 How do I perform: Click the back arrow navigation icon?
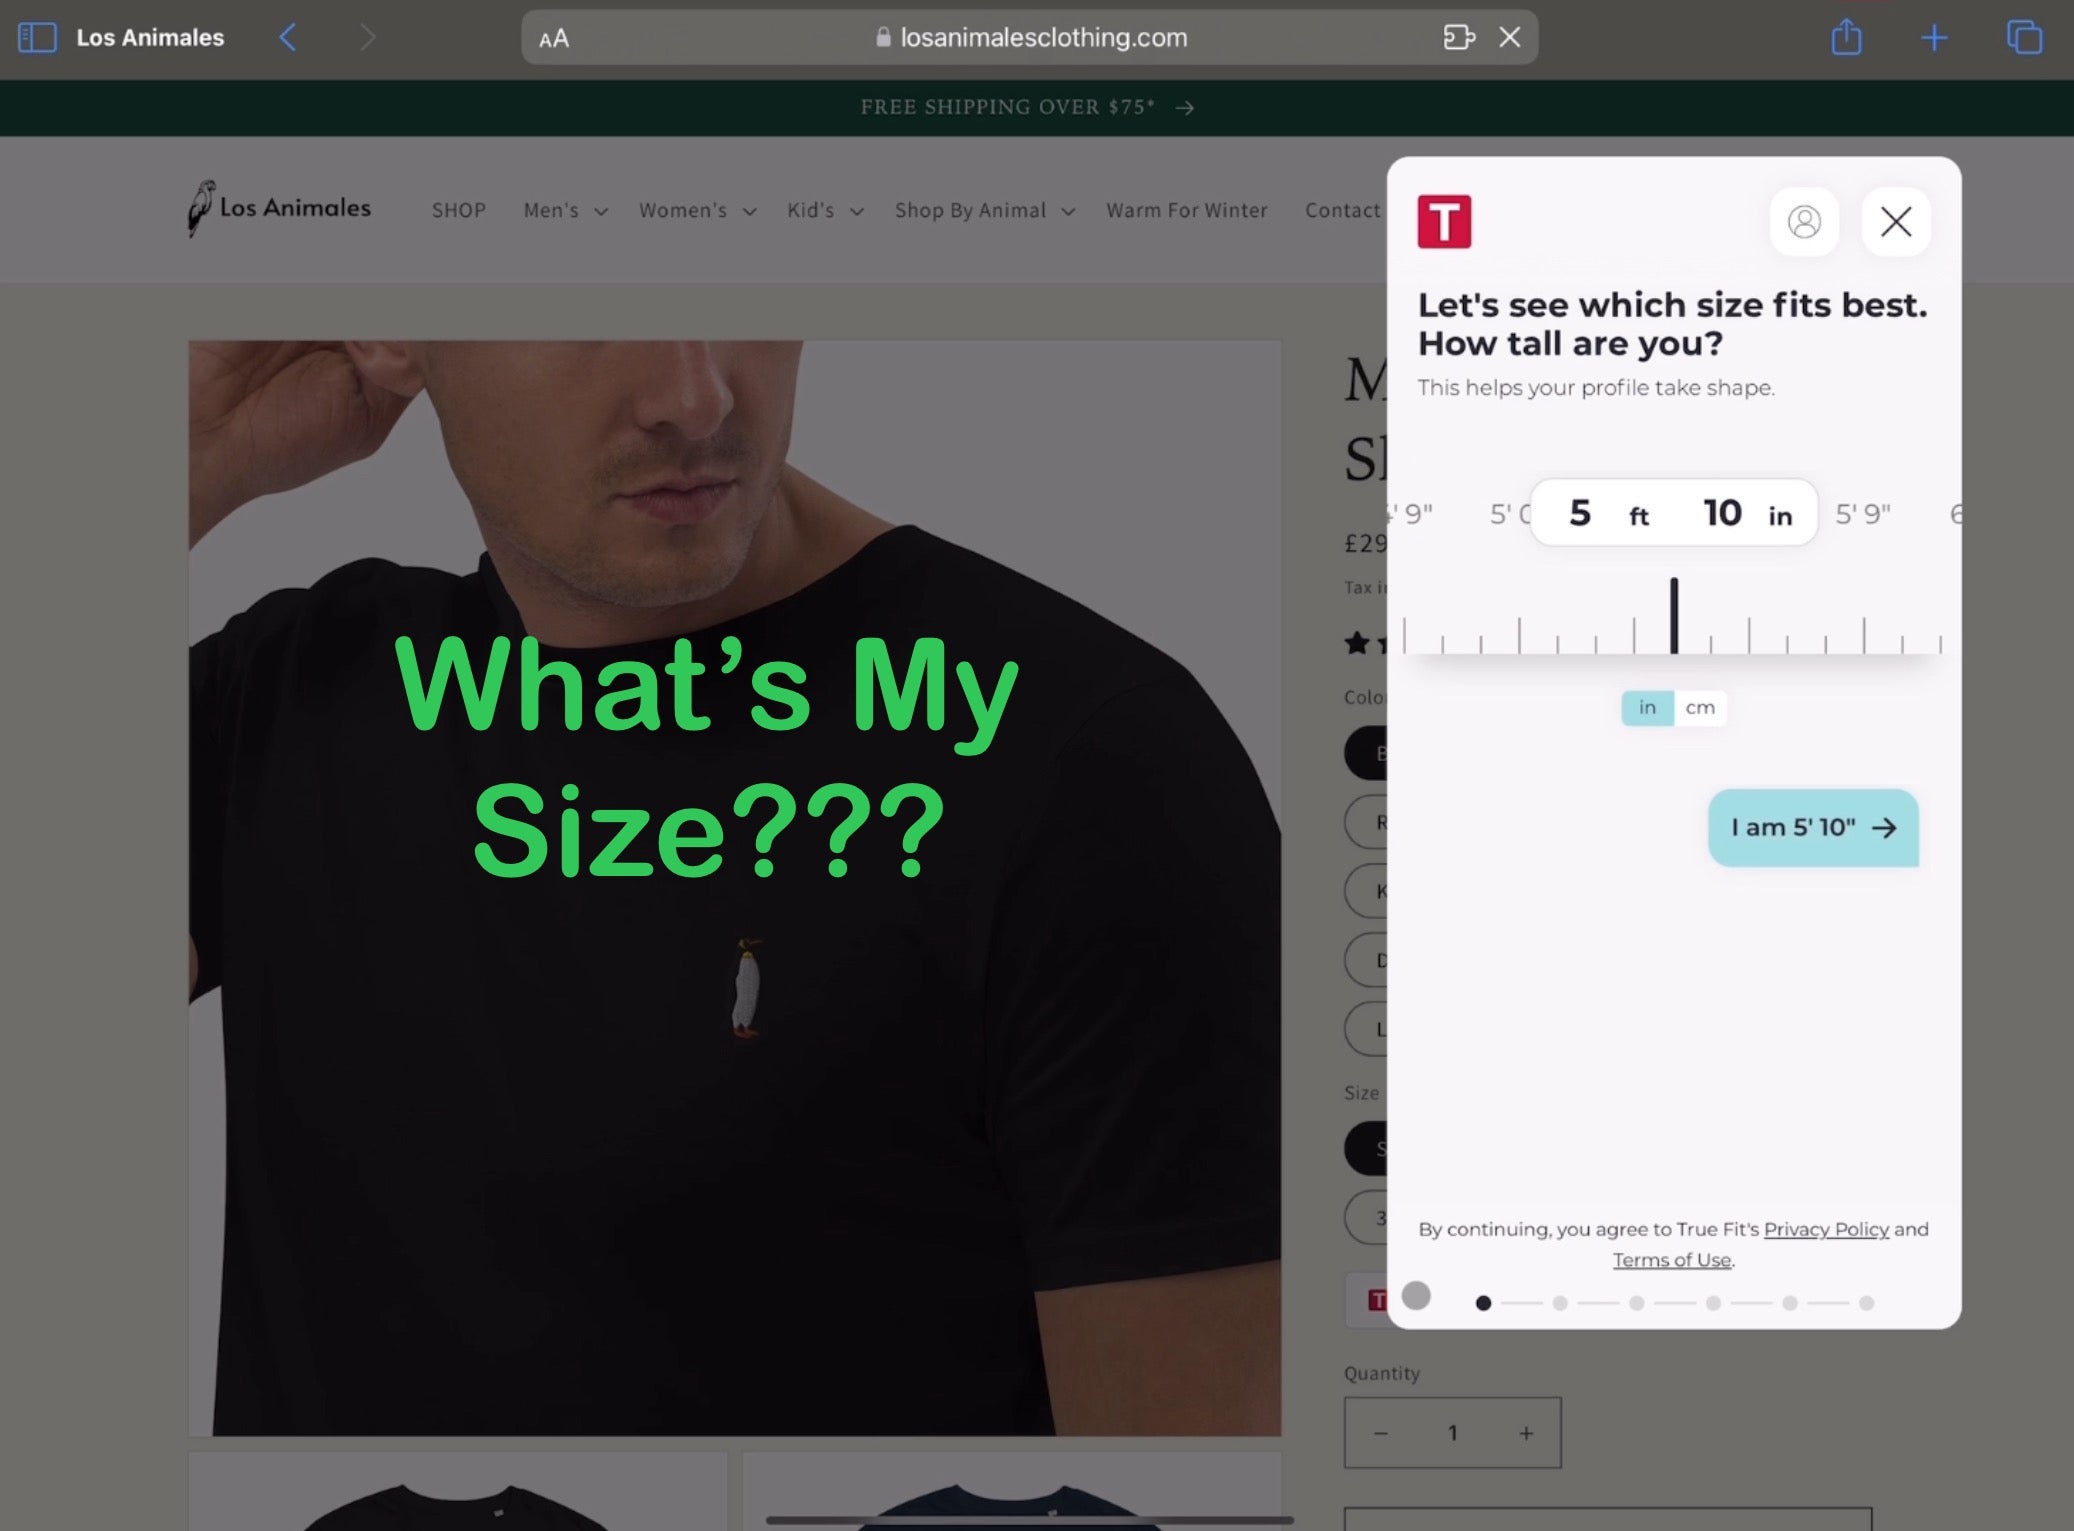pos(287,35)
